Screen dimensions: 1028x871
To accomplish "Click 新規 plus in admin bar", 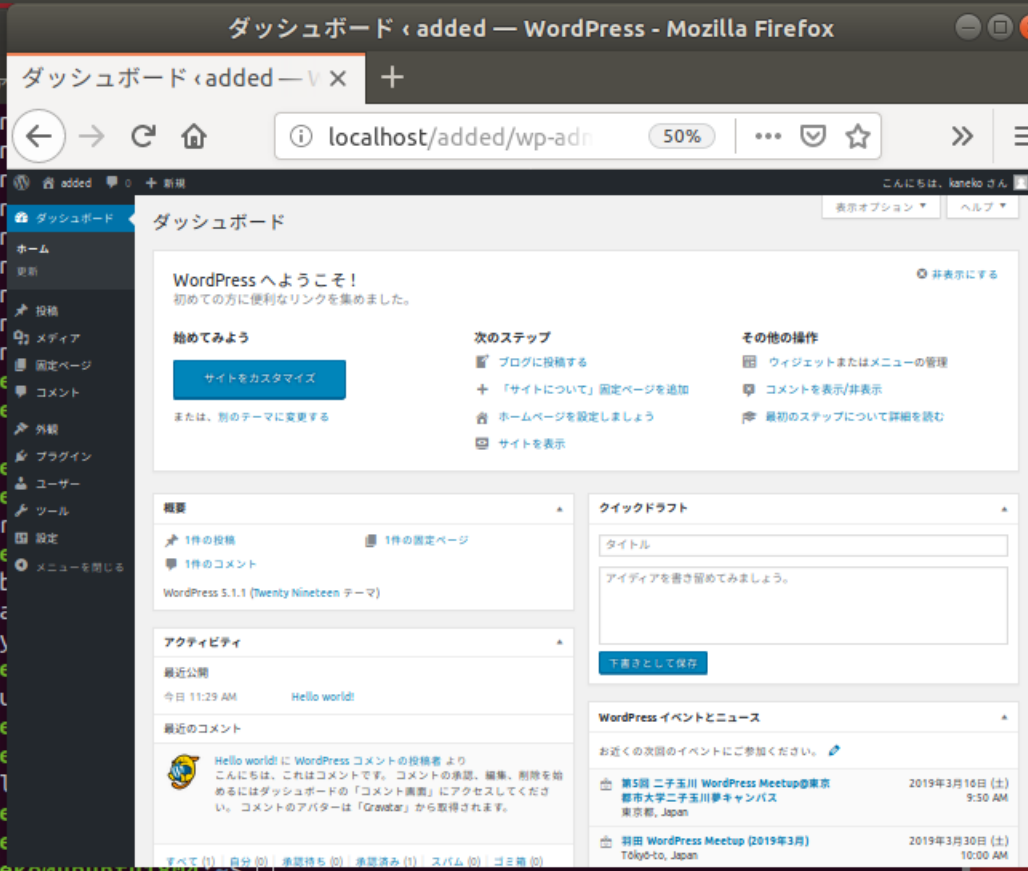I will coord(165,183).
